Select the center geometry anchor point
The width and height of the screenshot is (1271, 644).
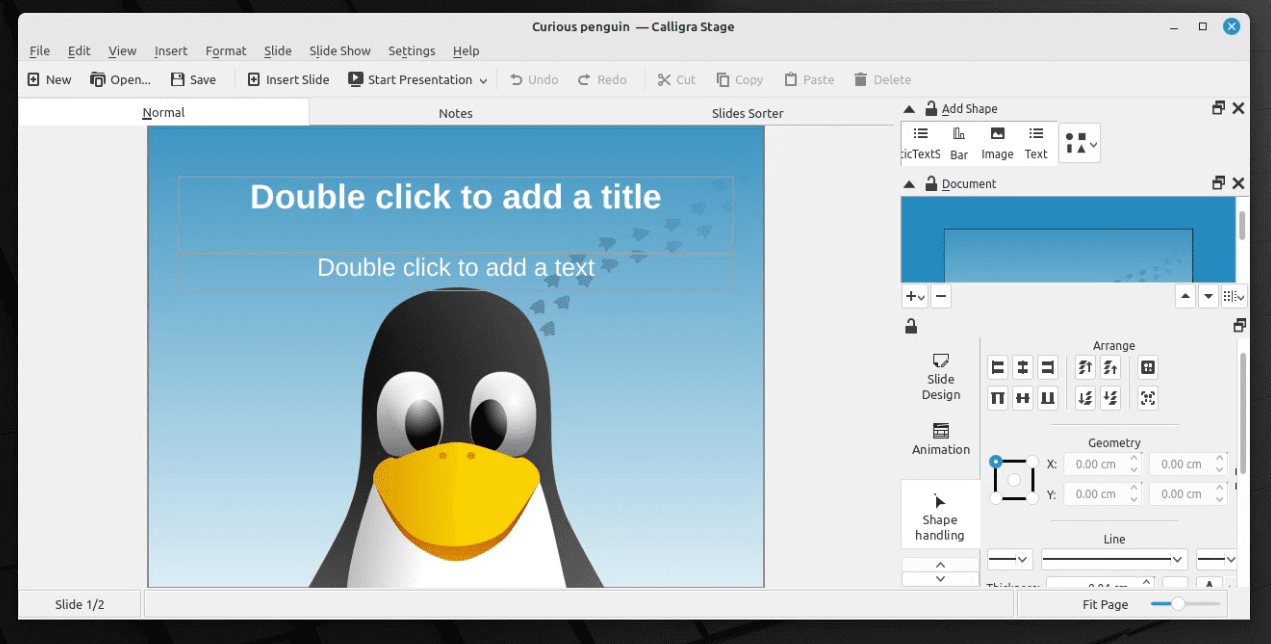pos(1014,480)
